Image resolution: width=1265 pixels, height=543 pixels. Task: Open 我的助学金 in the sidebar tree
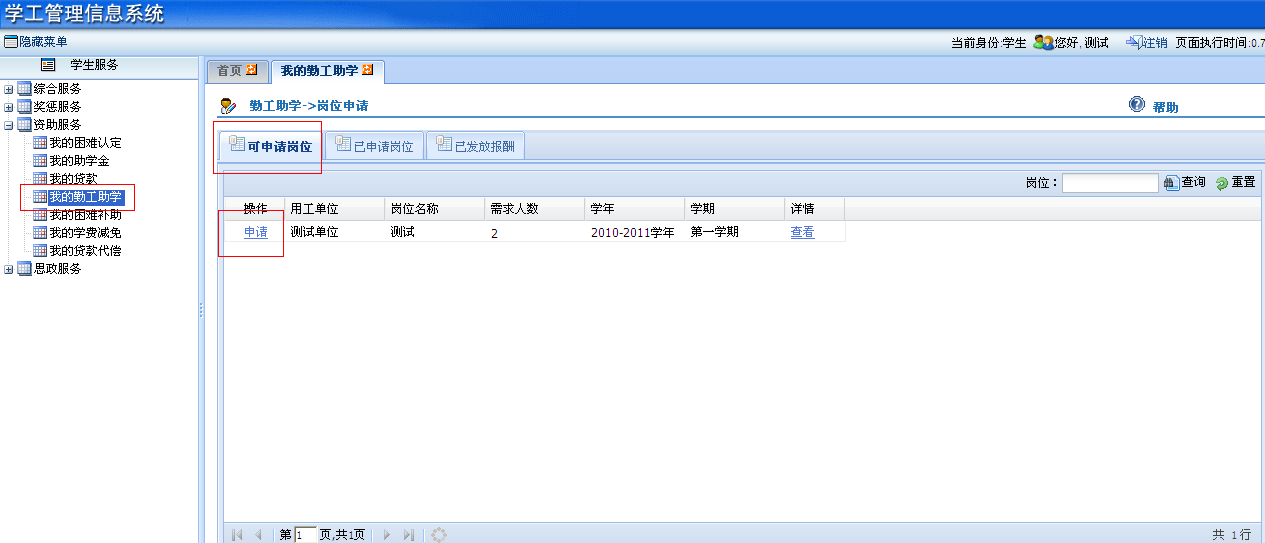point(79,161)
